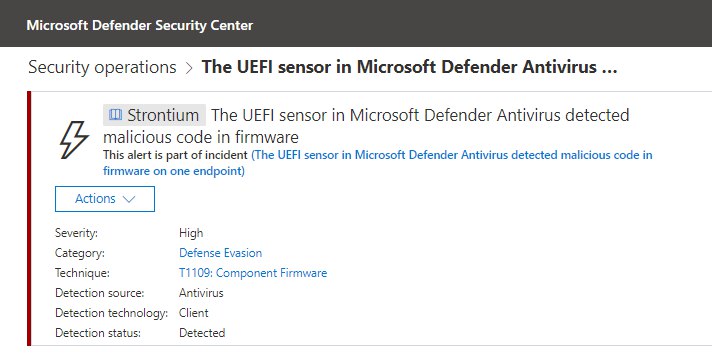This screenshot has width=712, height=363.
Task: Click the chevron inside Actions button
Action: click(x=129, y=199)
